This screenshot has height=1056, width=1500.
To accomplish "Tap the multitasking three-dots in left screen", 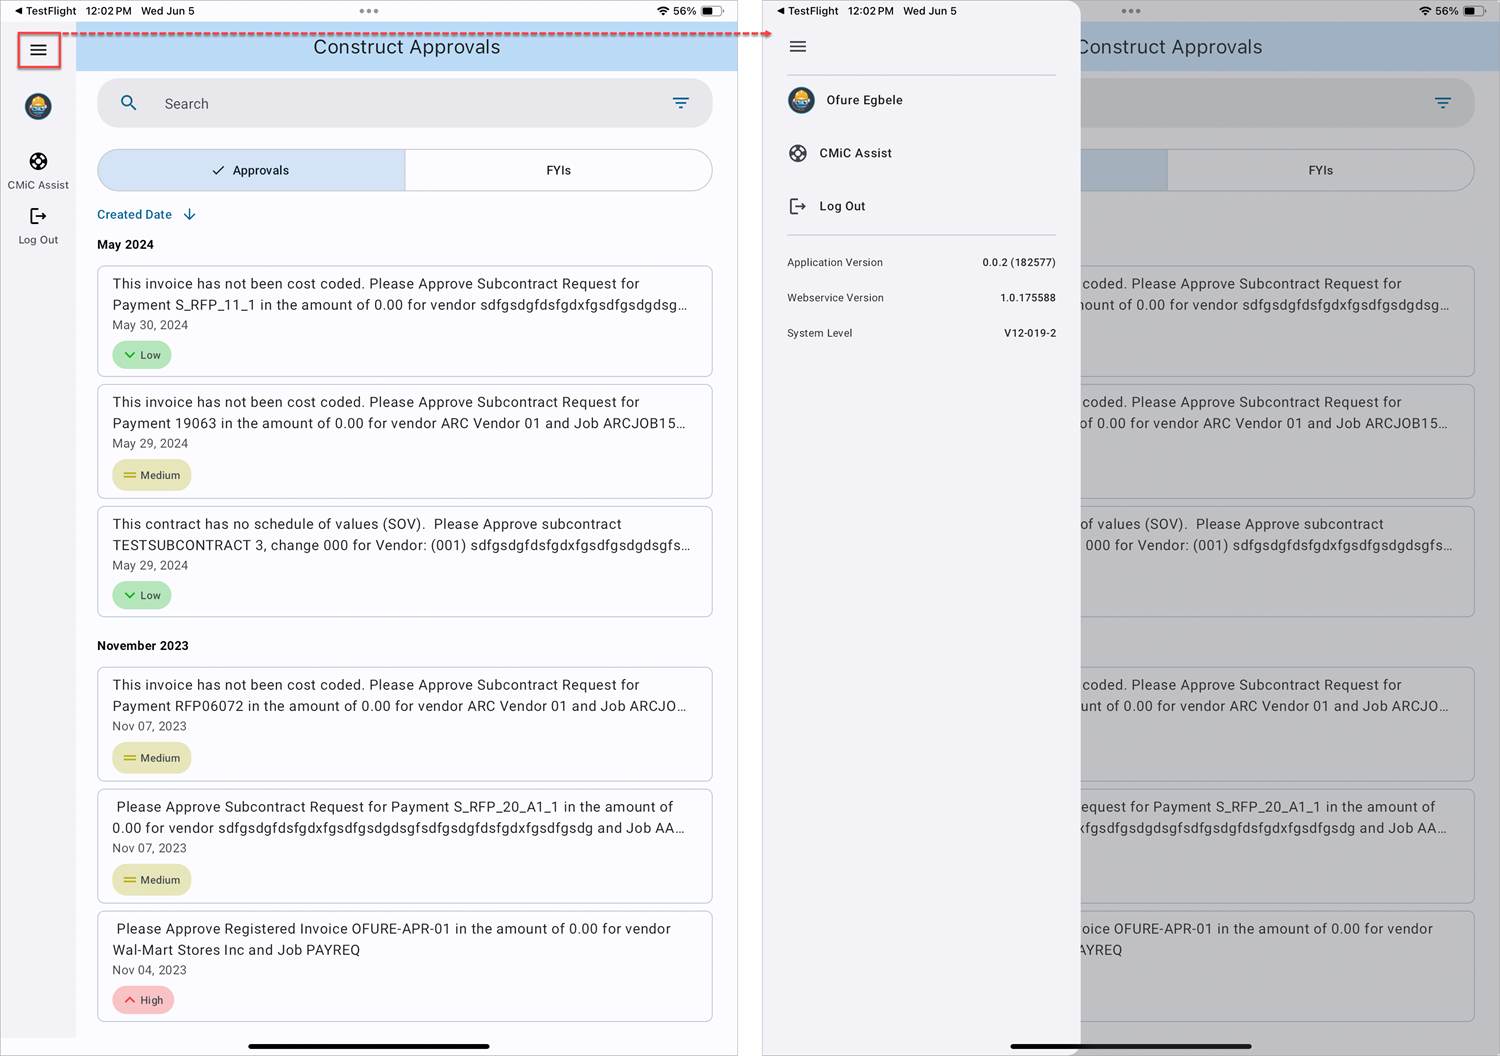I will [x=369, y=11].
